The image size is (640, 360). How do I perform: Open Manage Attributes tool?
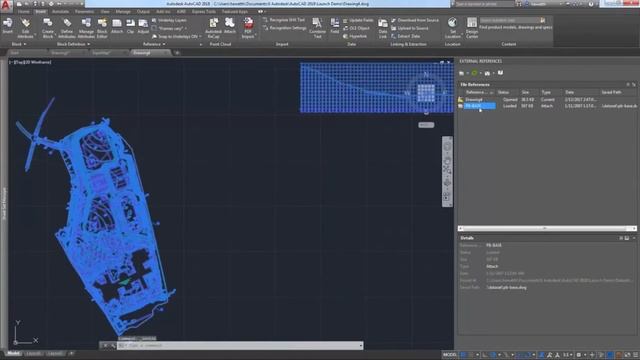point(86,28)
